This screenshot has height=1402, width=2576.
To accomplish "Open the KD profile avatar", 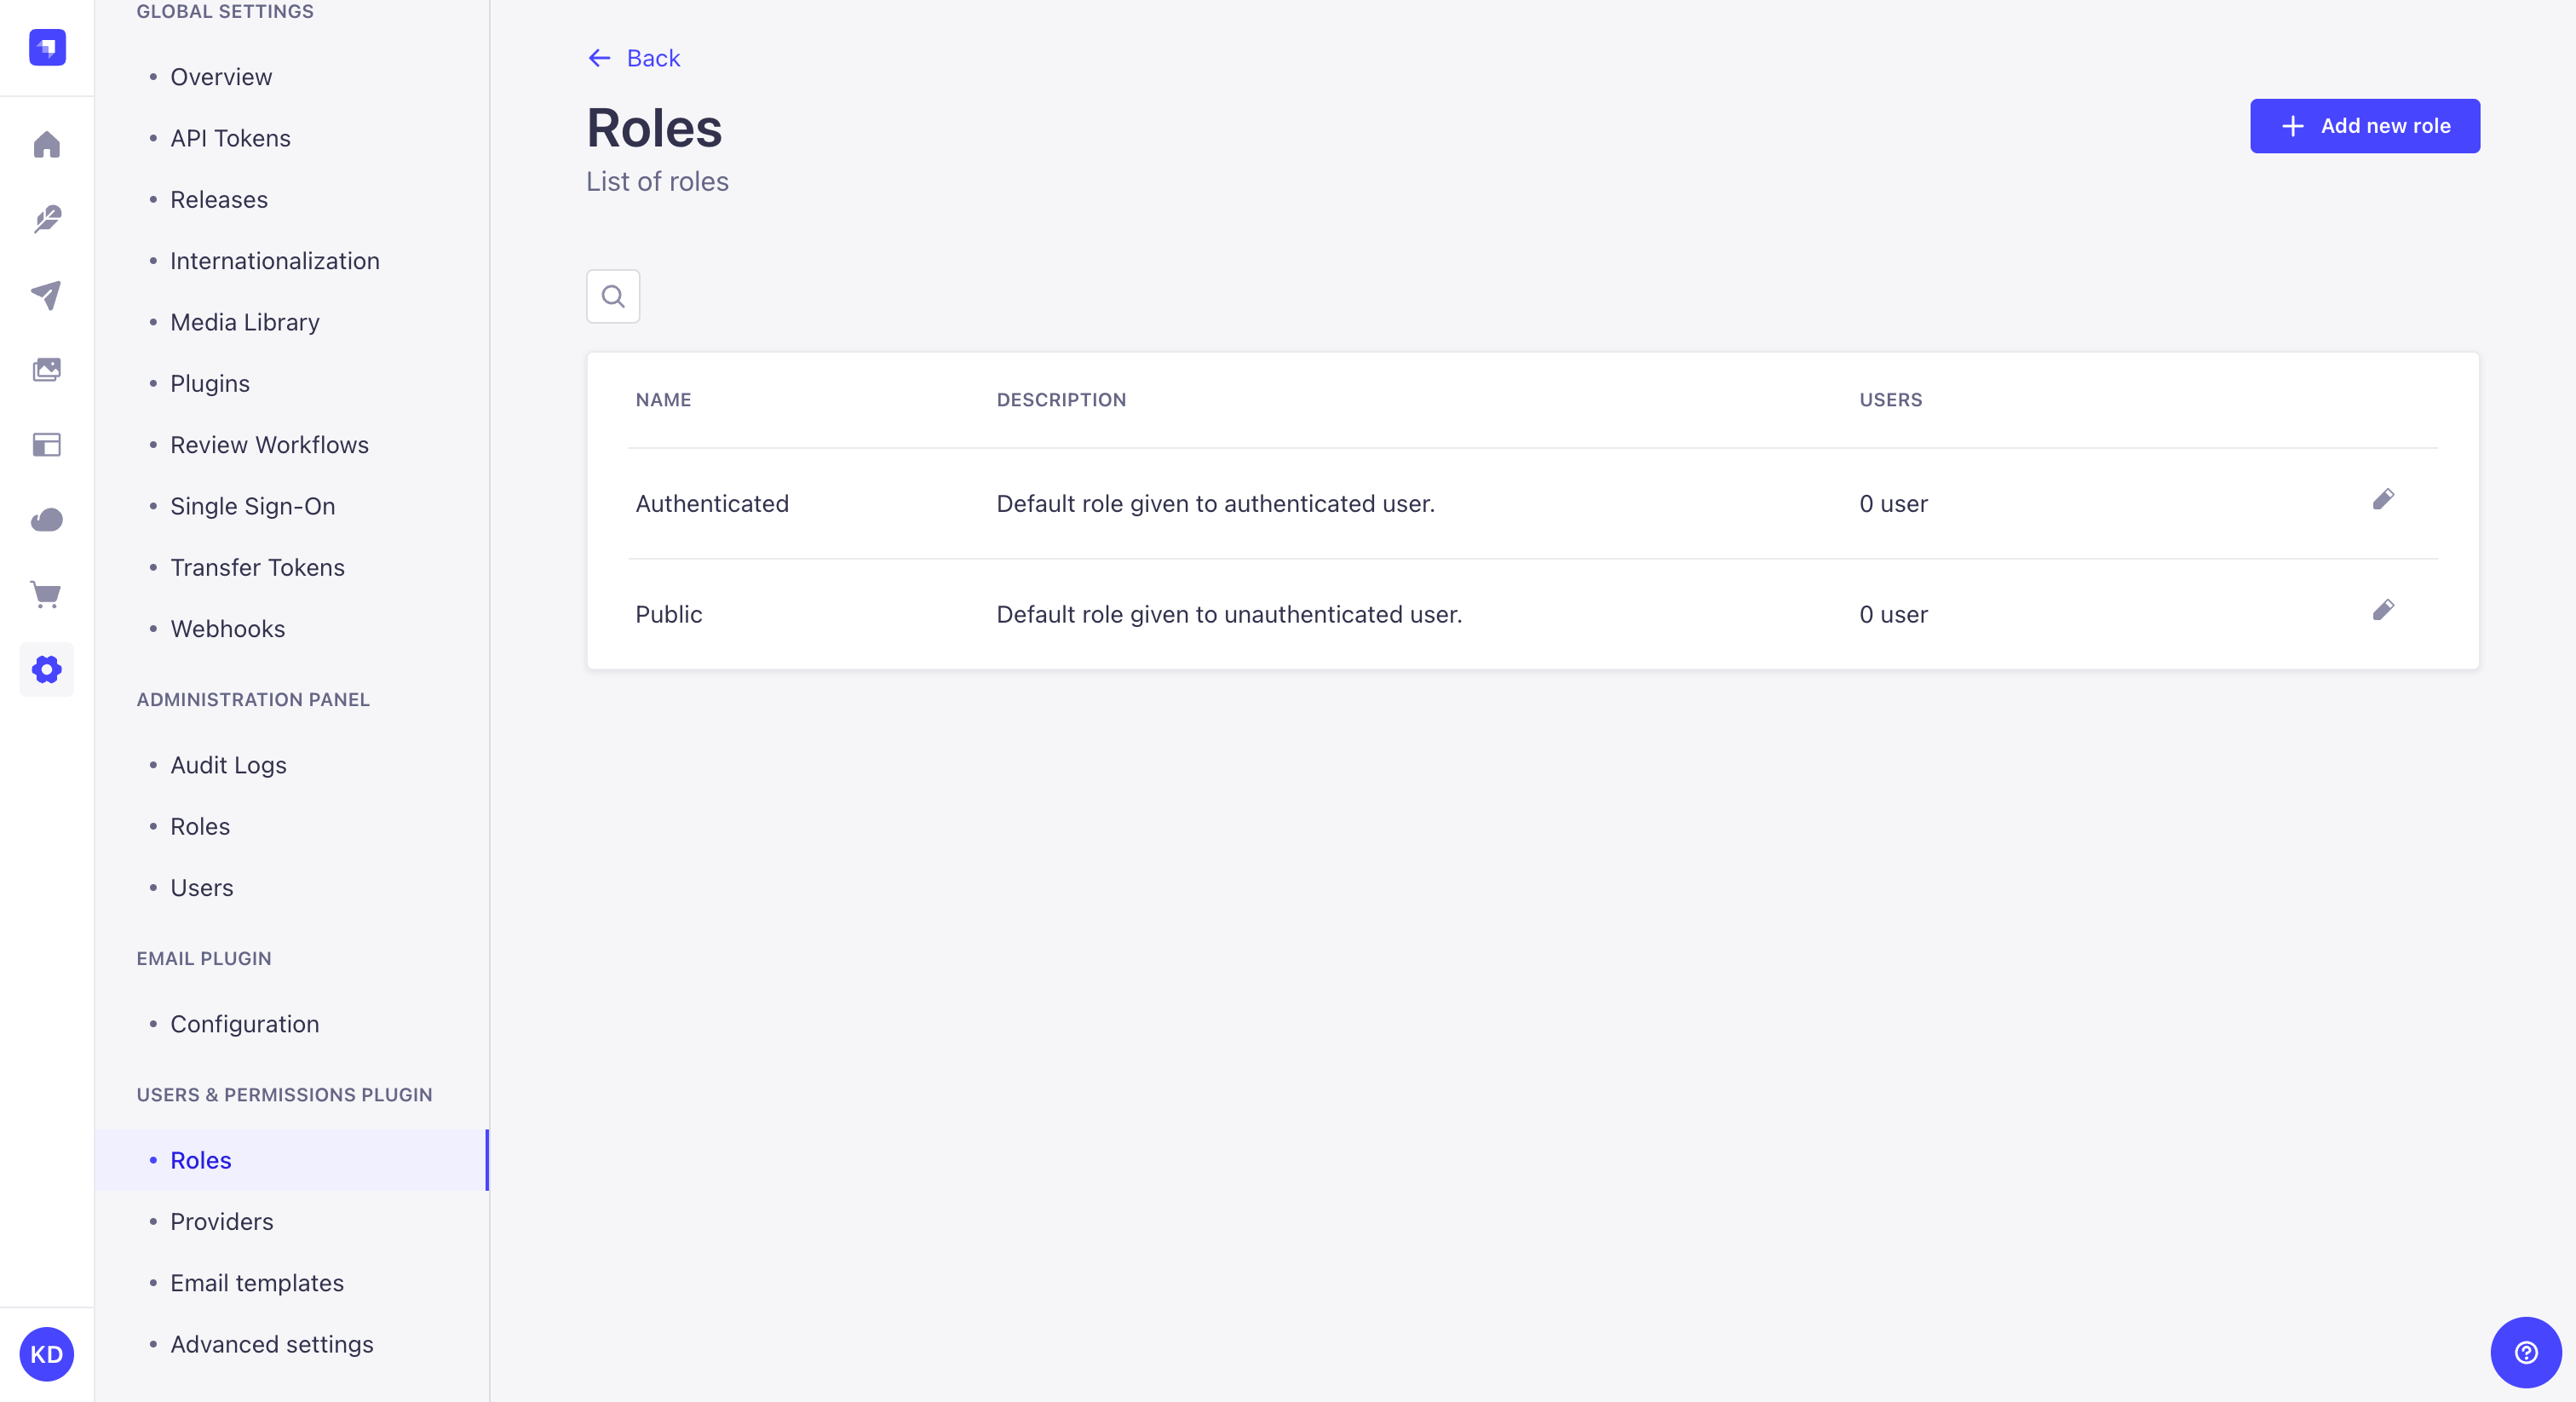I will [46, 1354].
